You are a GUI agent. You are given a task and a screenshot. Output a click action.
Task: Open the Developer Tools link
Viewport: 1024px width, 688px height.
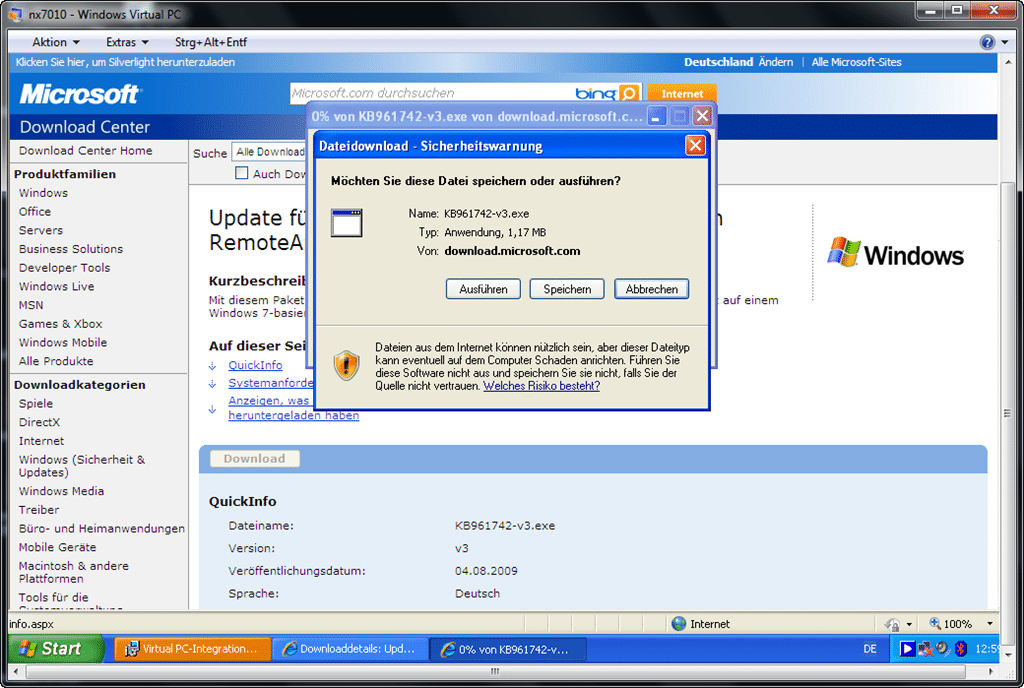coord(65,268)
